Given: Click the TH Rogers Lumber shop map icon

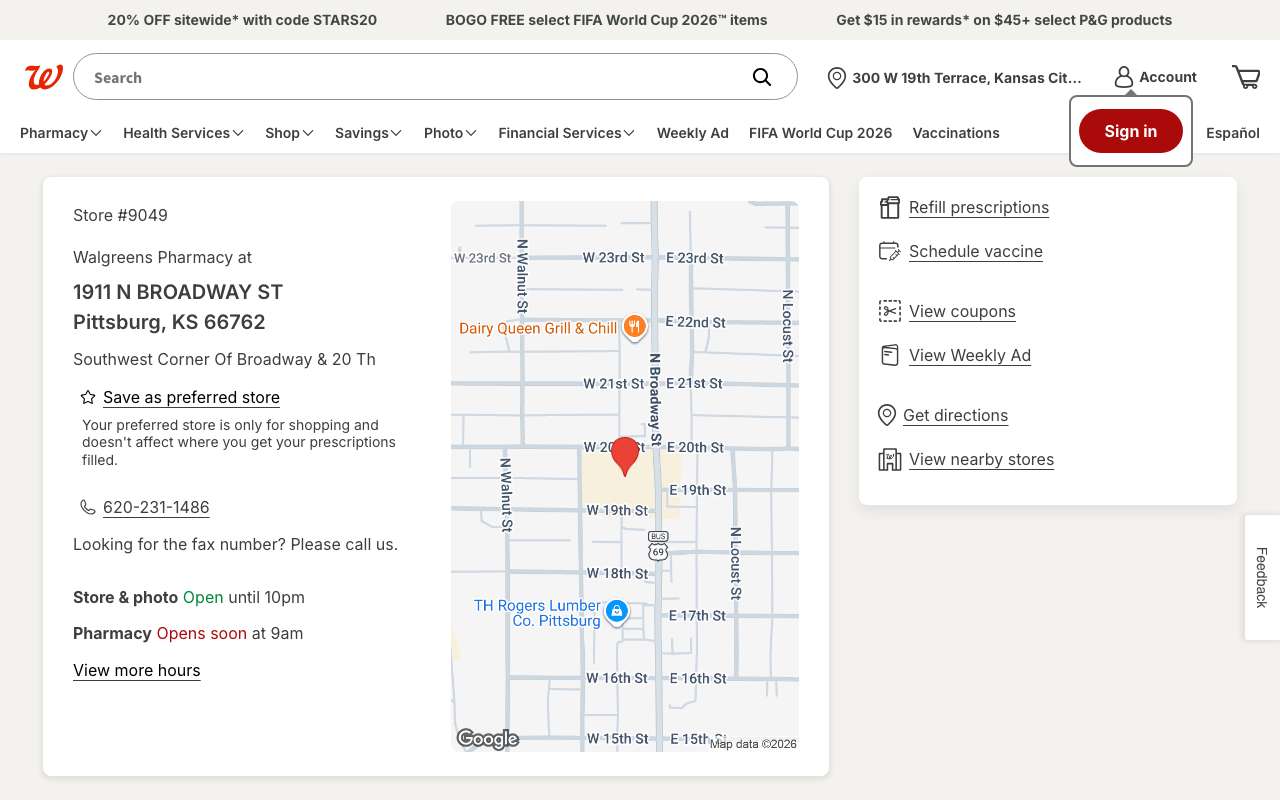Looking at the screenshot, I should pyautogui.click(x=617, y=611).
